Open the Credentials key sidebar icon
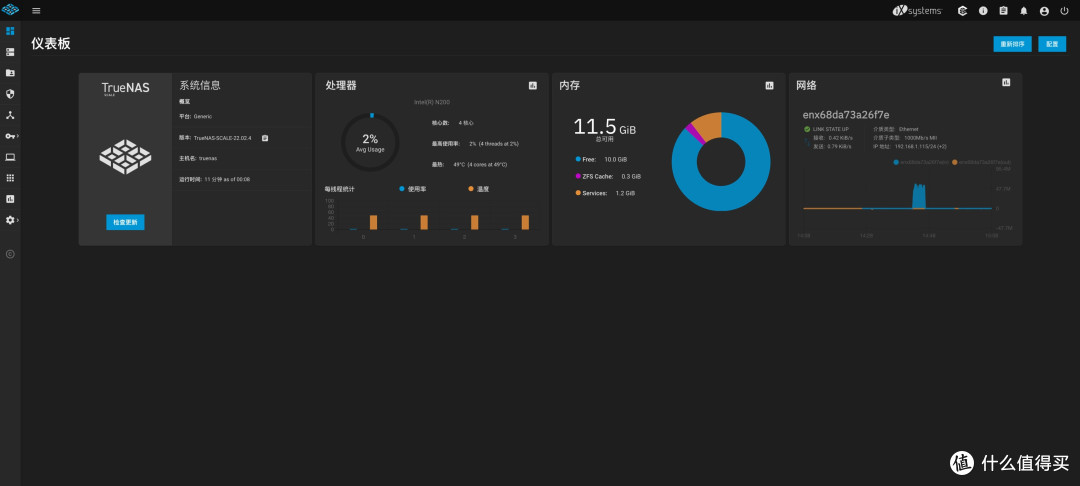1080x486 pixels. pos(10,136)
